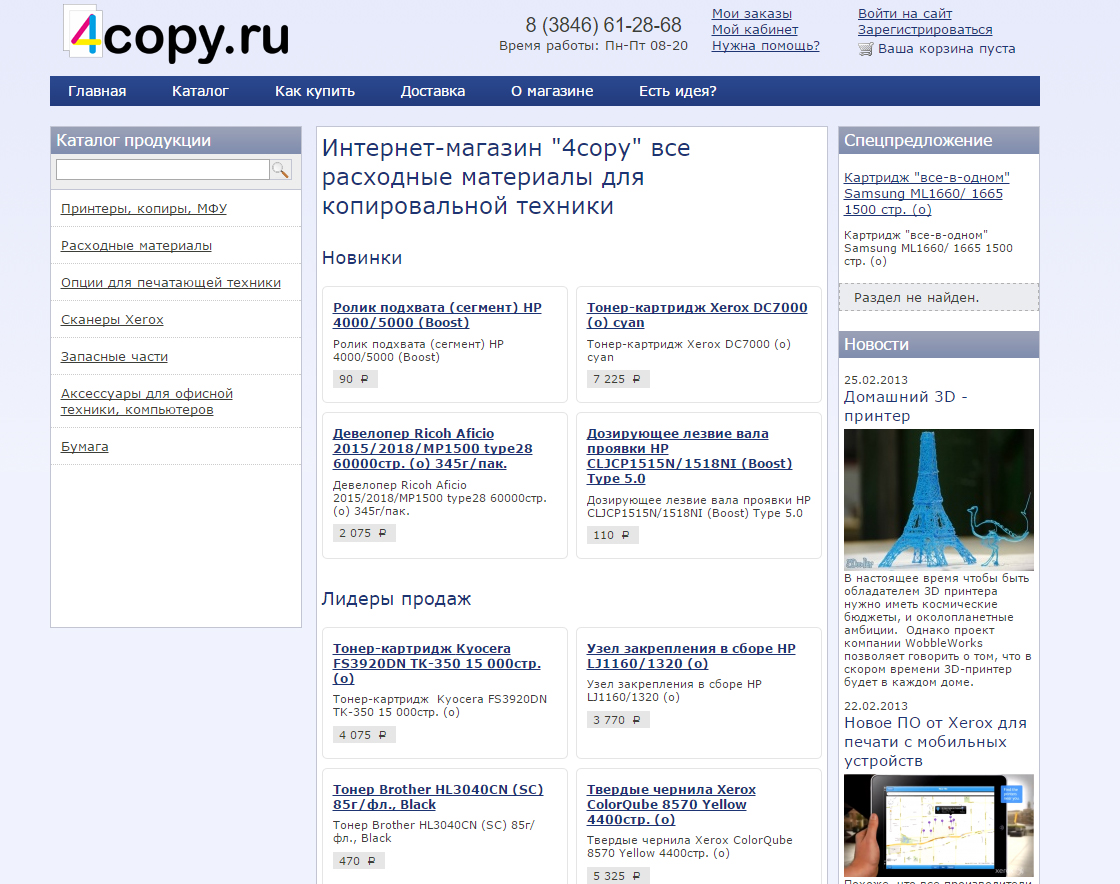This screenshot has height=884, width=1120.
Task: Click the tablet map news image
Action: [939, 825]
